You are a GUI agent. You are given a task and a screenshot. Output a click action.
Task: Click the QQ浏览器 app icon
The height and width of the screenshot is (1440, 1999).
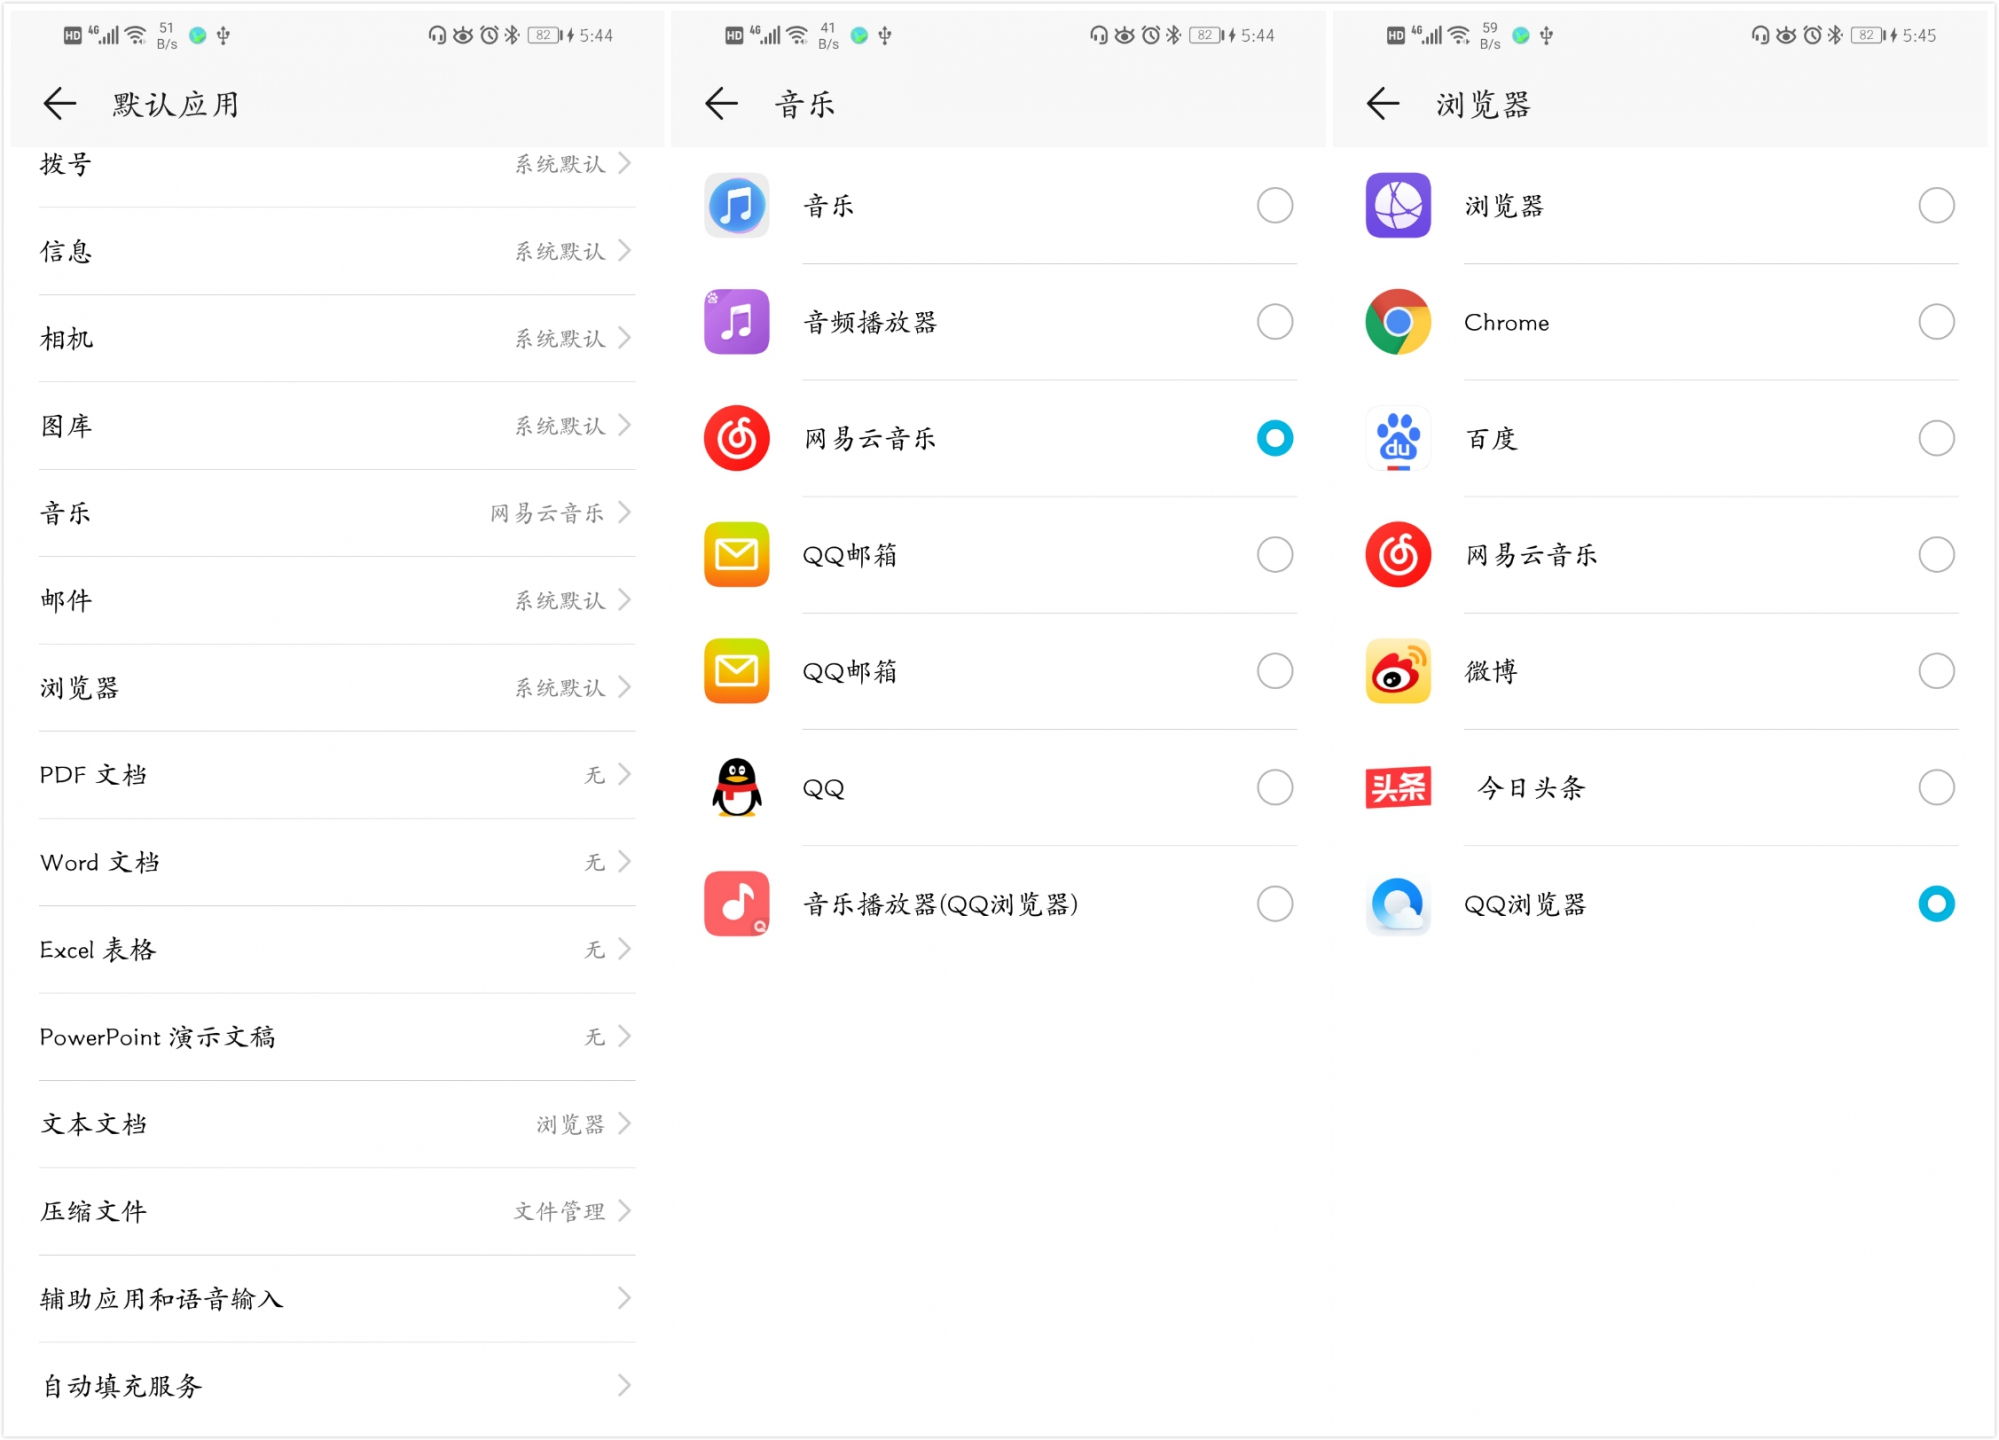(1397, 904)
